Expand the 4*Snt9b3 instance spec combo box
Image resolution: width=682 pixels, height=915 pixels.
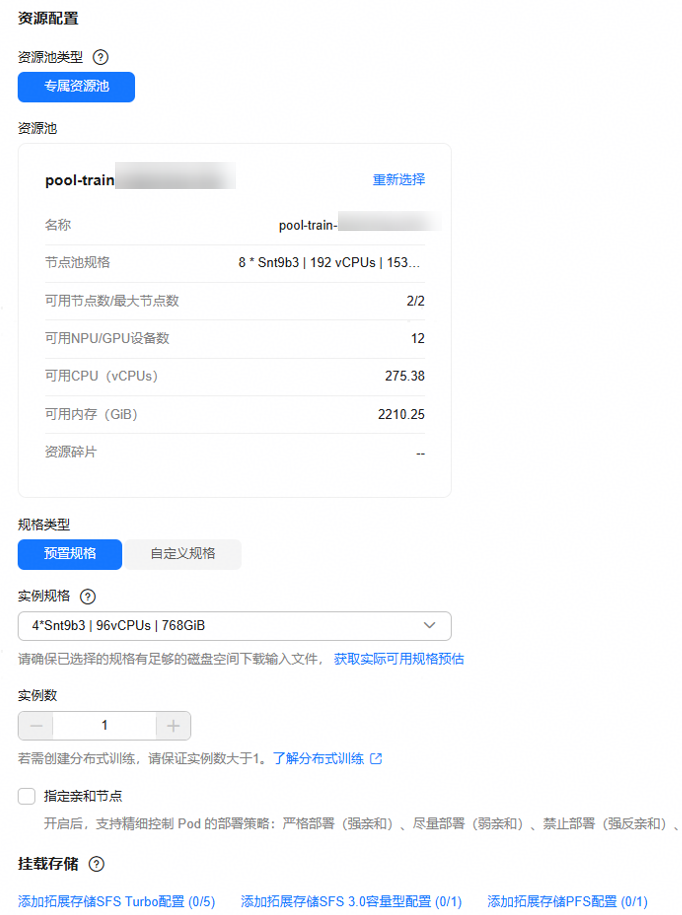[x=235, y=626]
